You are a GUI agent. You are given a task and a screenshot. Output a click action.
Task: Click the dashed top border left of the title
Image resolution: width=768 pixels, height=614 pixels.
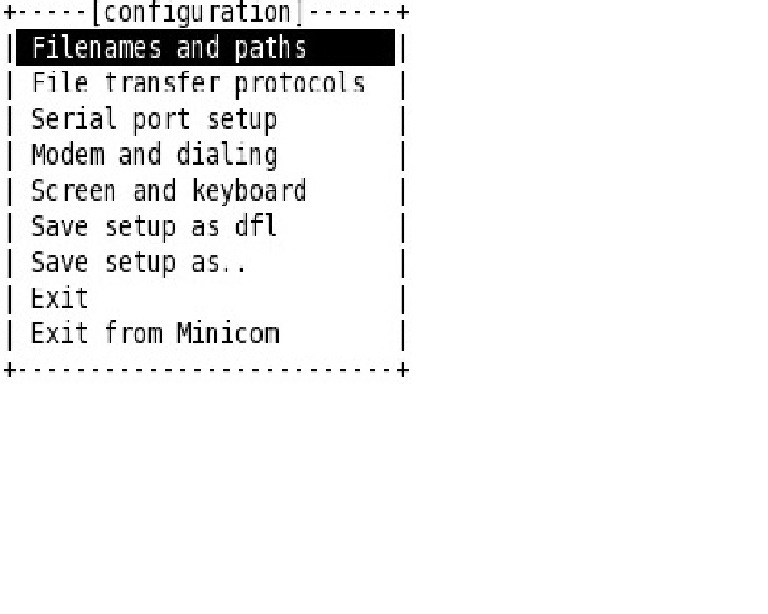50,13
